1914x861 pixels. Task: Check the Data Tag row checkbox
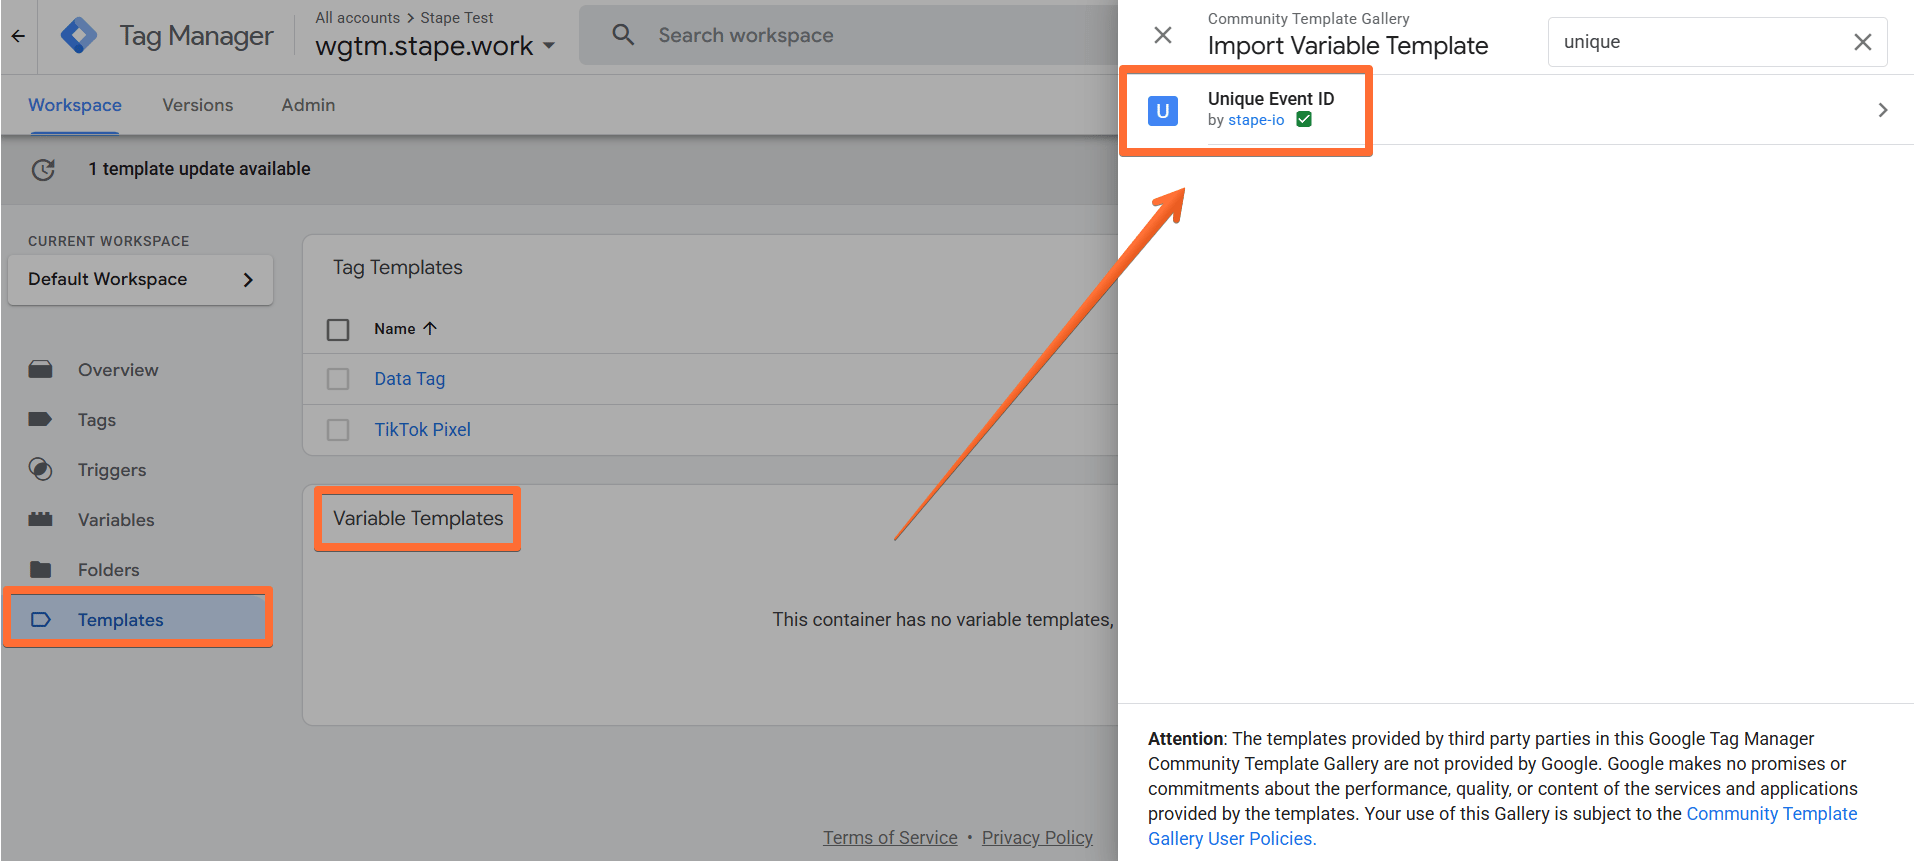click(338, 379)
